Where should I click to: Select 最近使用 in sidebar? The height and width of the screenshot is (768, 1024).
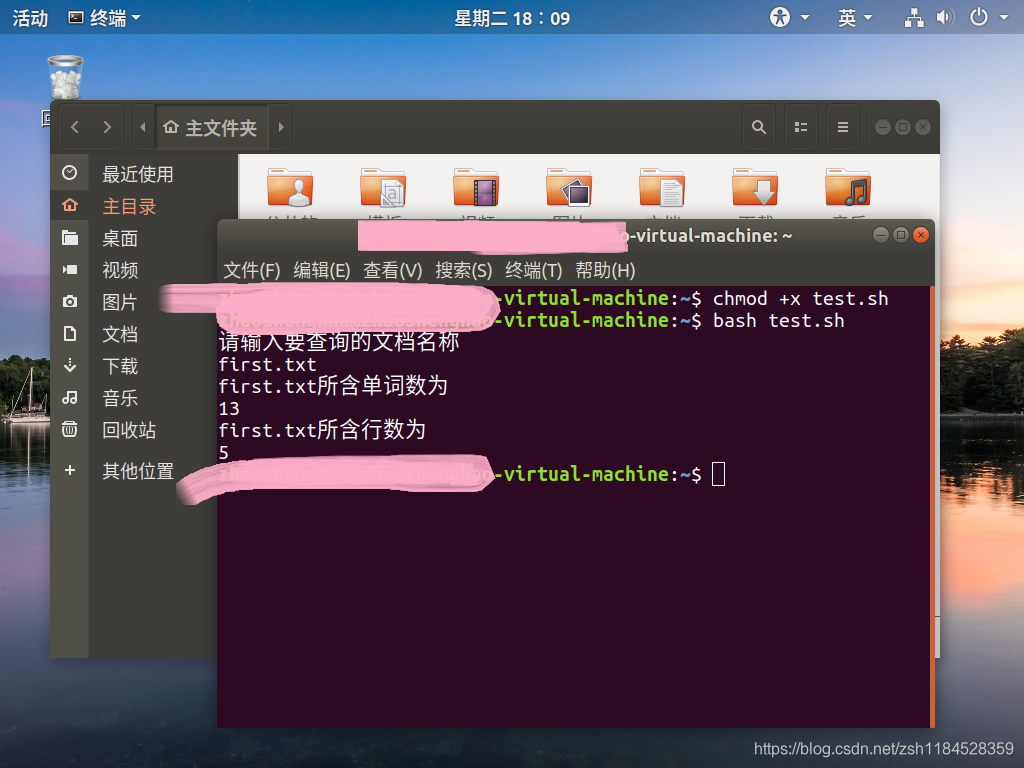coord(137,174)
